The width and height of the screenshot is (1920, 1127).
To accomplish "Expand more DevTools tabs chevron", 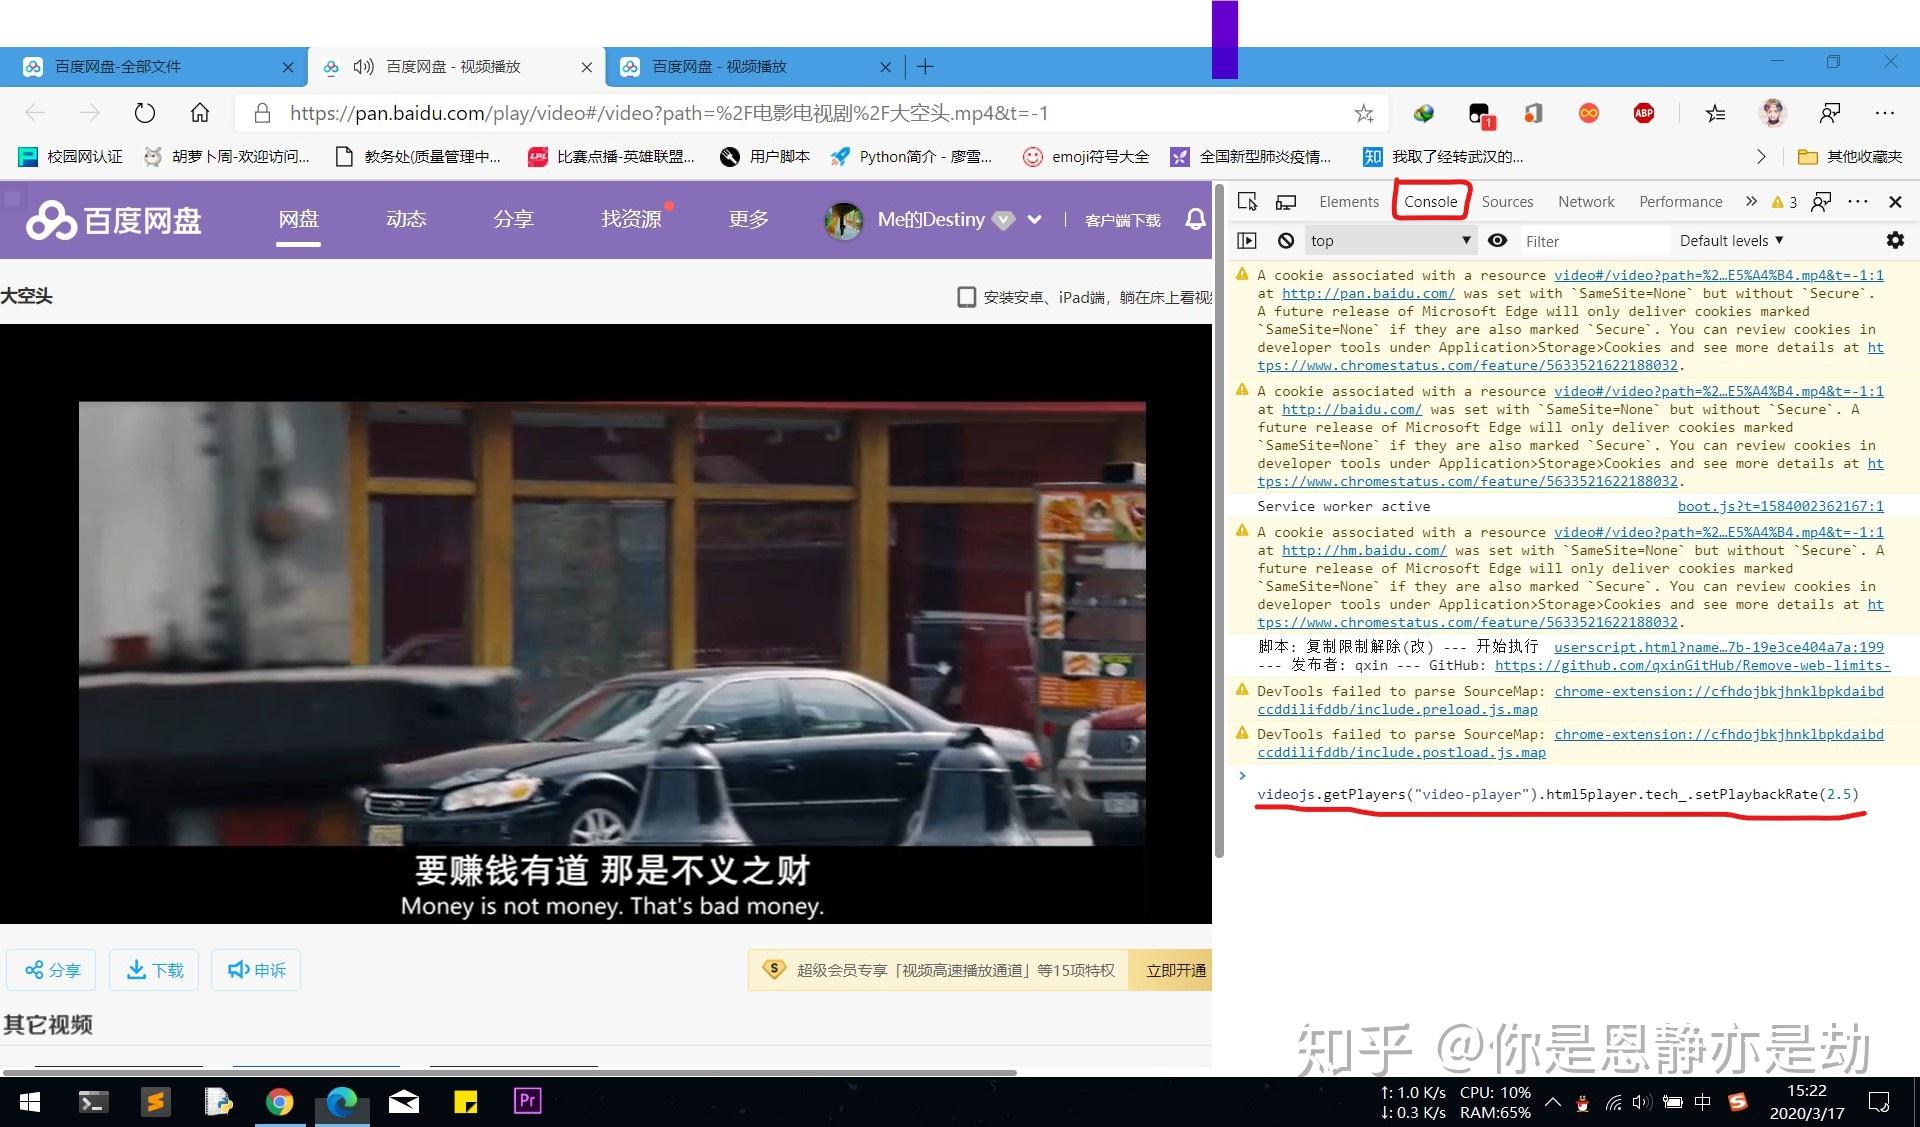I will [x=1751, y=202].
